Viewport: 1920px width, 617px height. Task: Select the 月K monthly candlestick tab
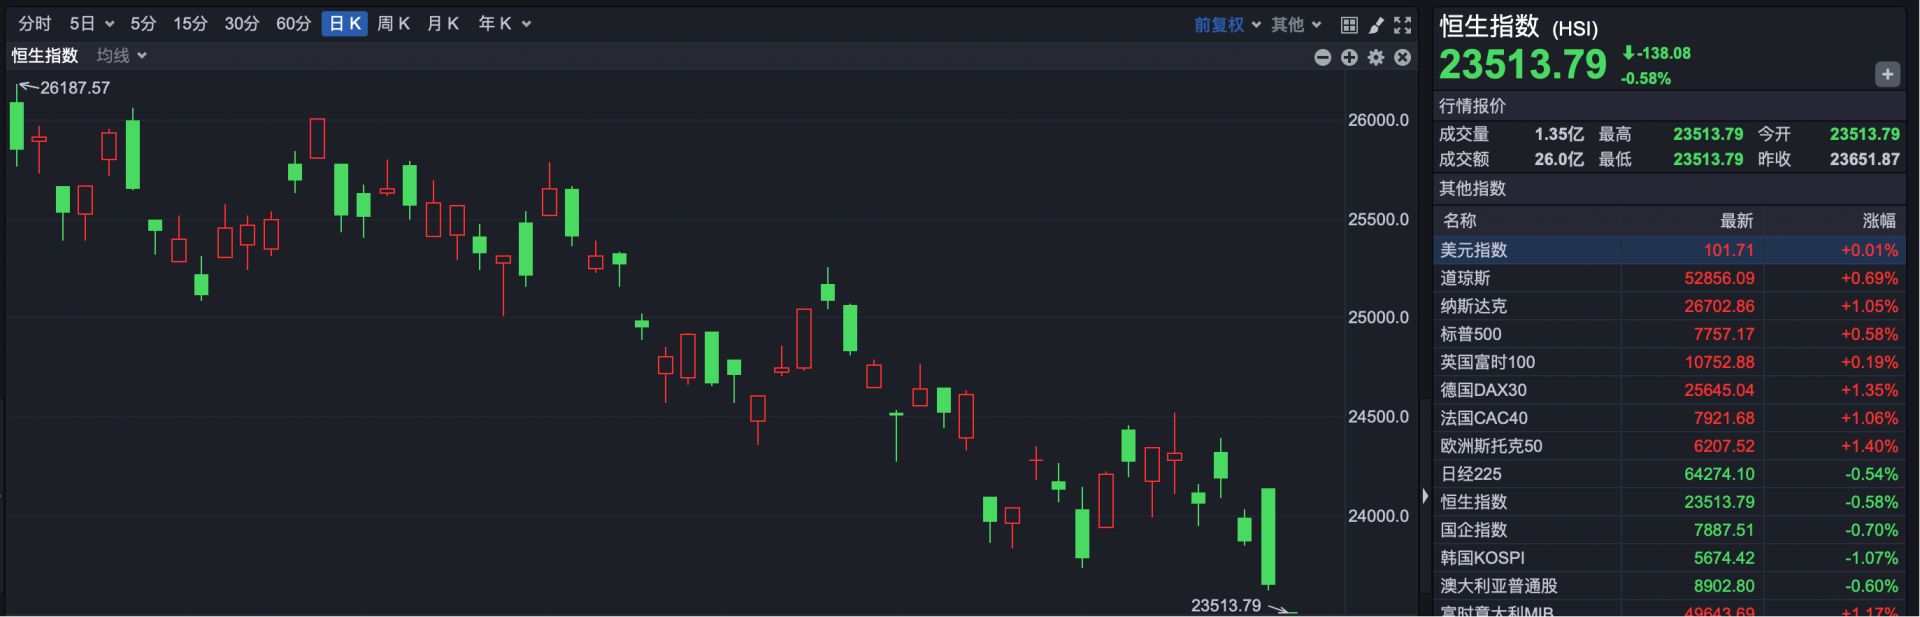click(x=443, y=24)
